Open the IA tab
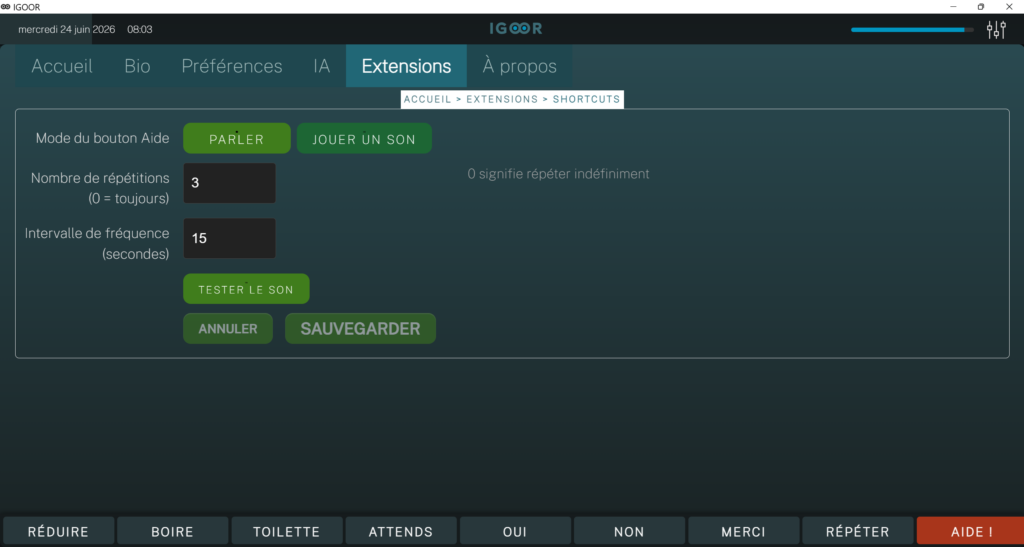The width and height of the screenshot is (1024, 547). tap(321, 66)
